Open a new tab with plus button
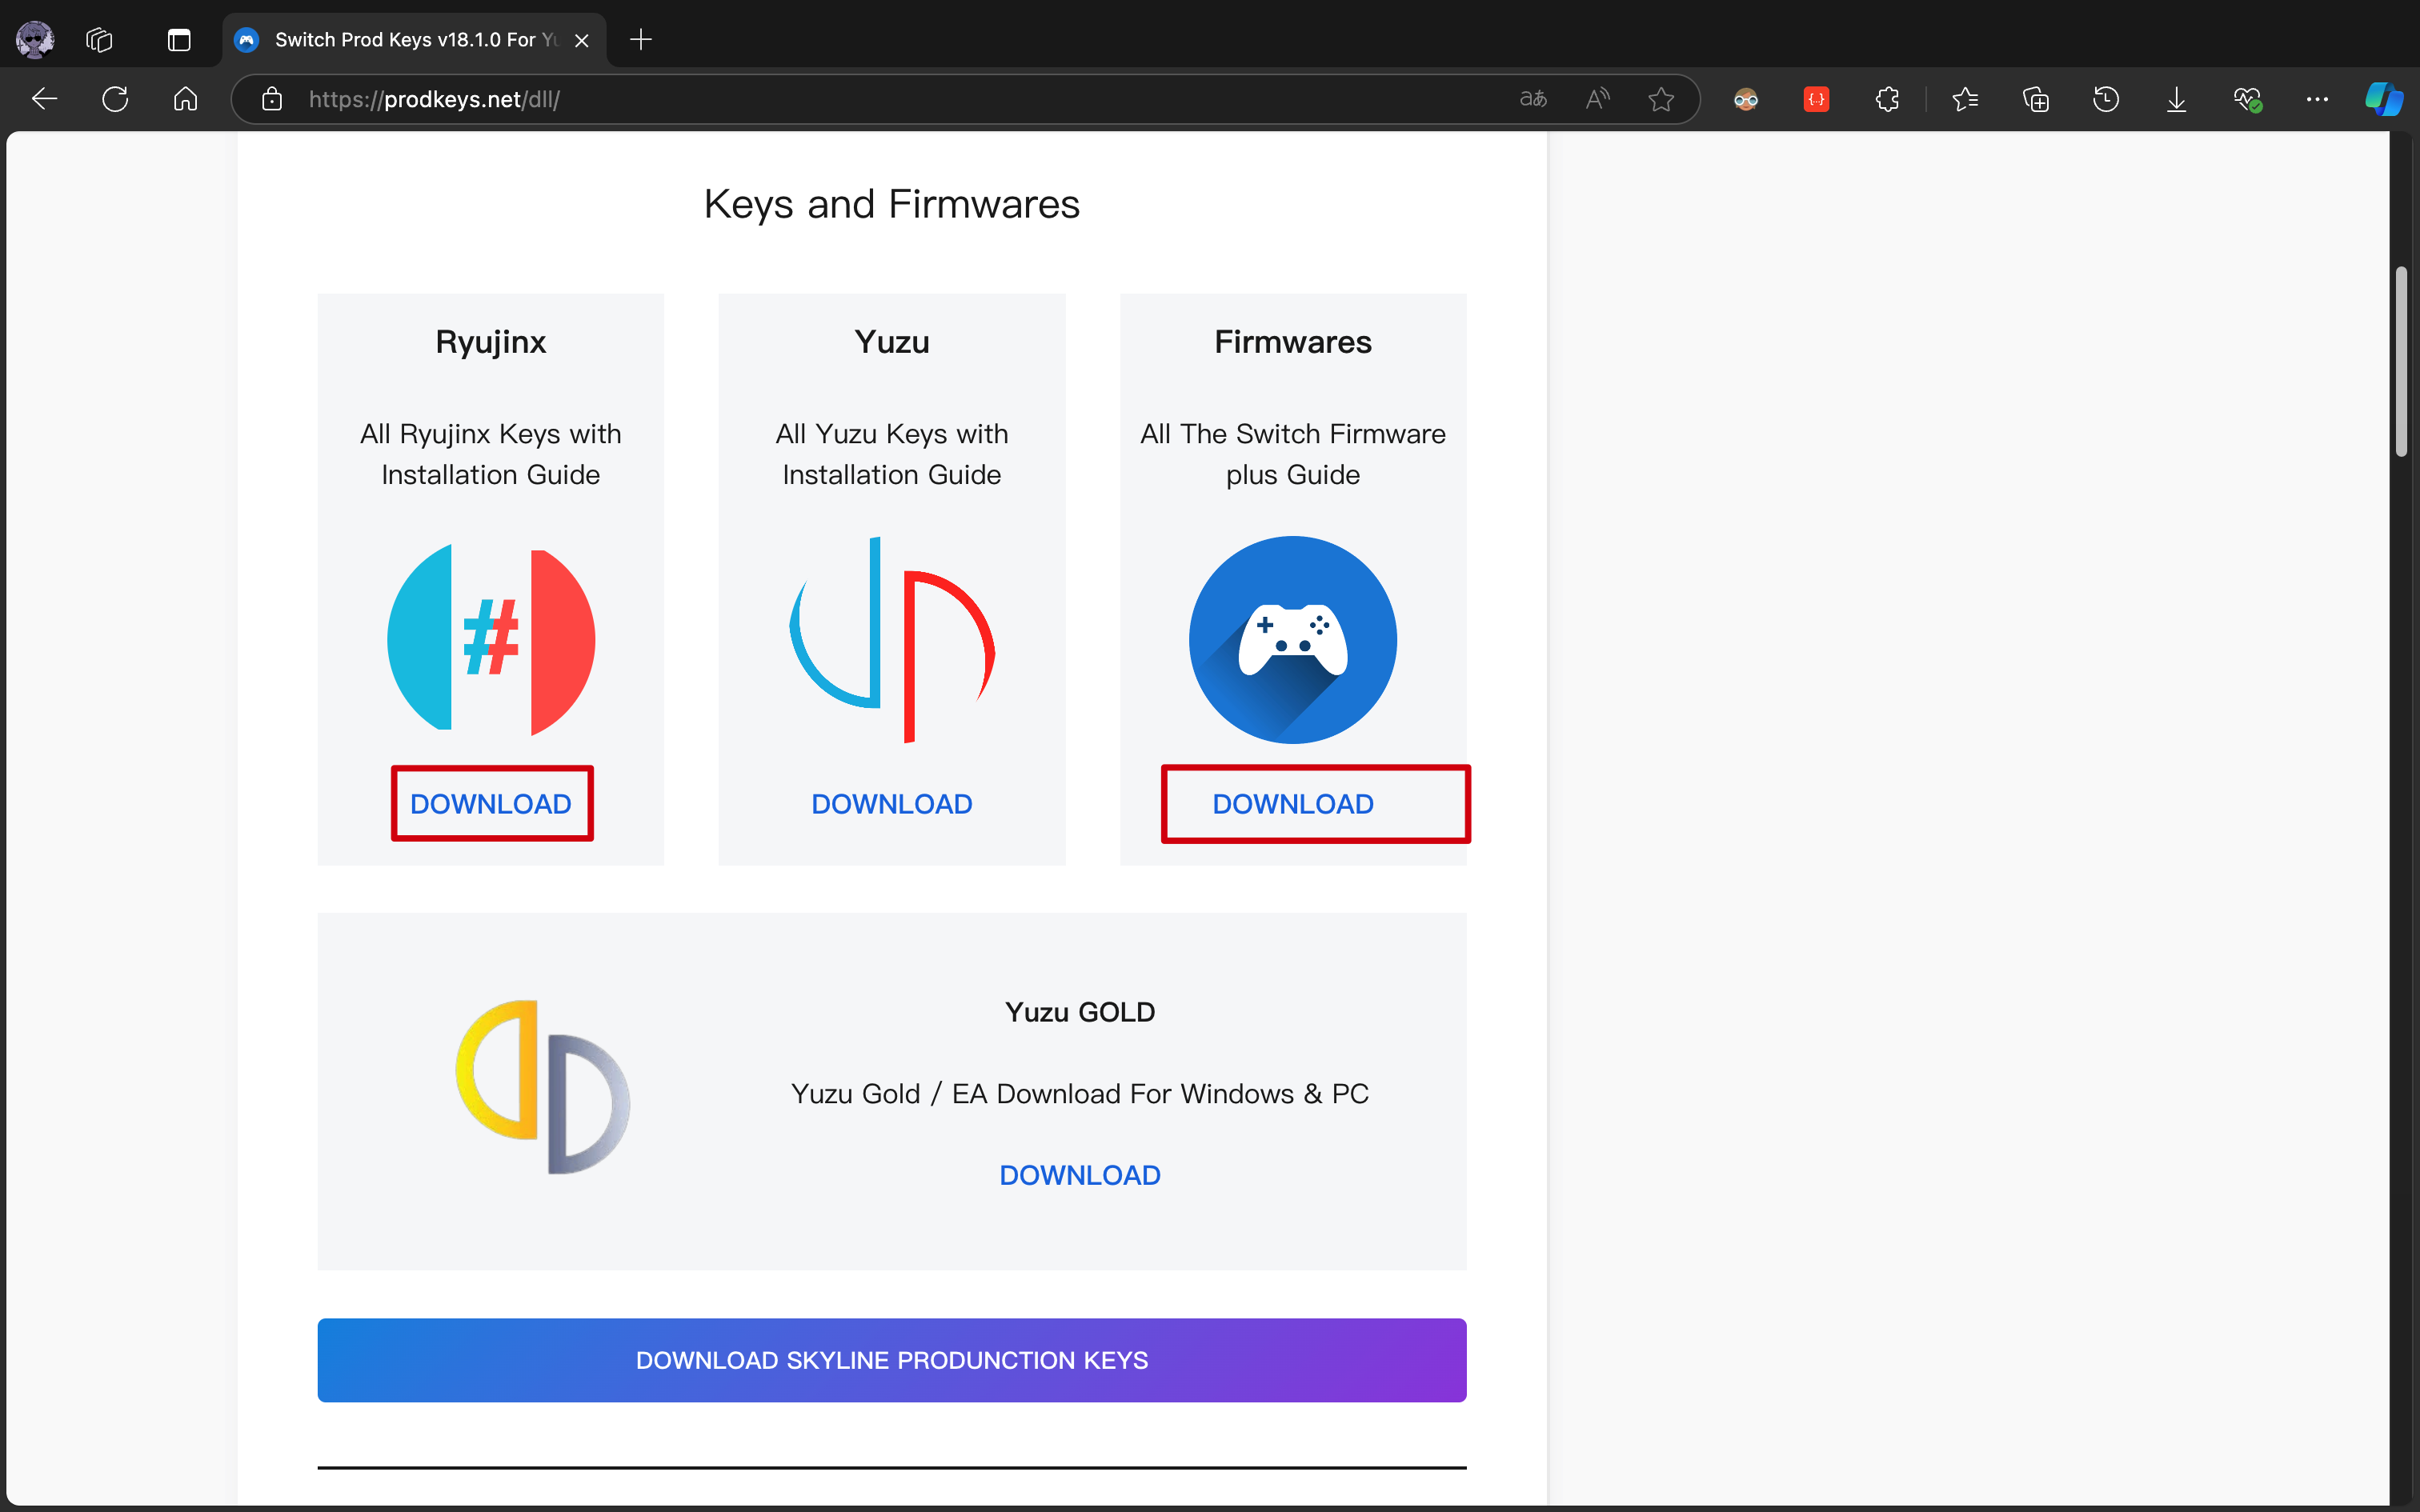2420x1512 pixels. 641,40
